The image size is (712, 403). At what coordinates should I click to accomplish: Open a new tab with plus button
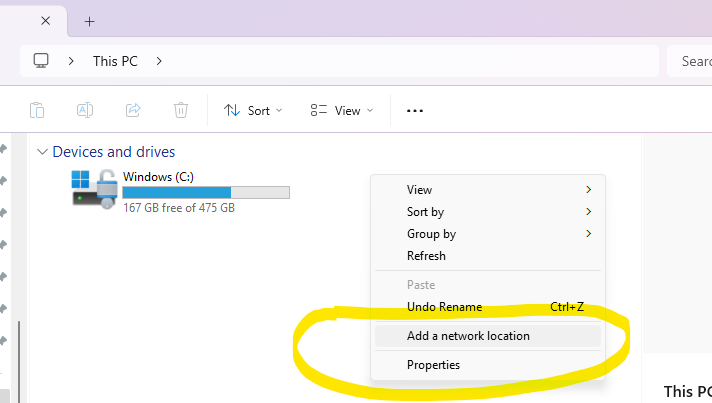click(x=89, y=21)
